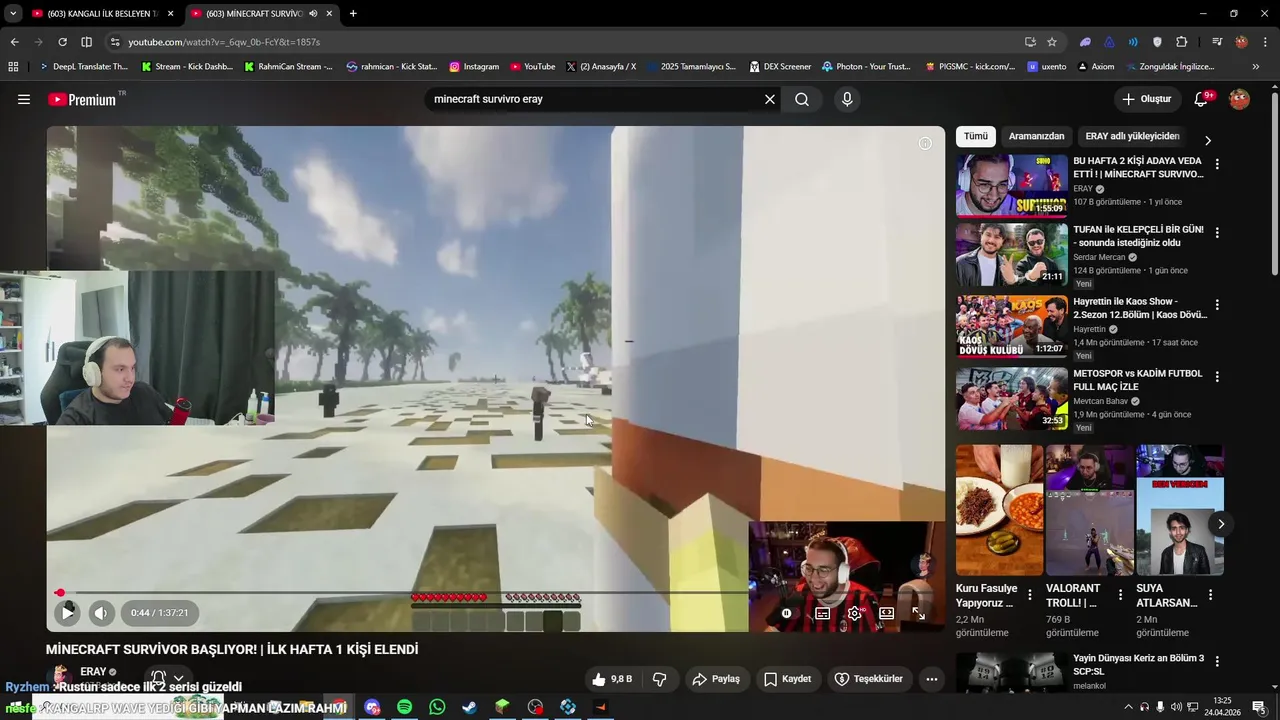
Task: Enter fullscreen in the video player
Action: pyautogui.click(x=918, y=613)
